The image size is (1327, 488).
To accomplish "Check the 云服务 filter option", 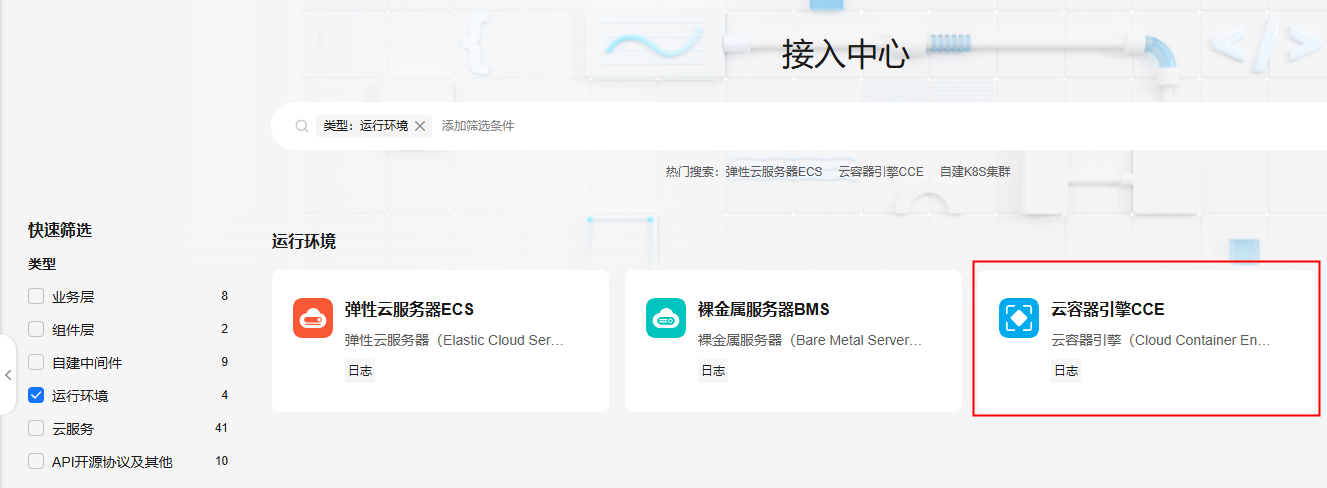I will (x=36, y=428).
